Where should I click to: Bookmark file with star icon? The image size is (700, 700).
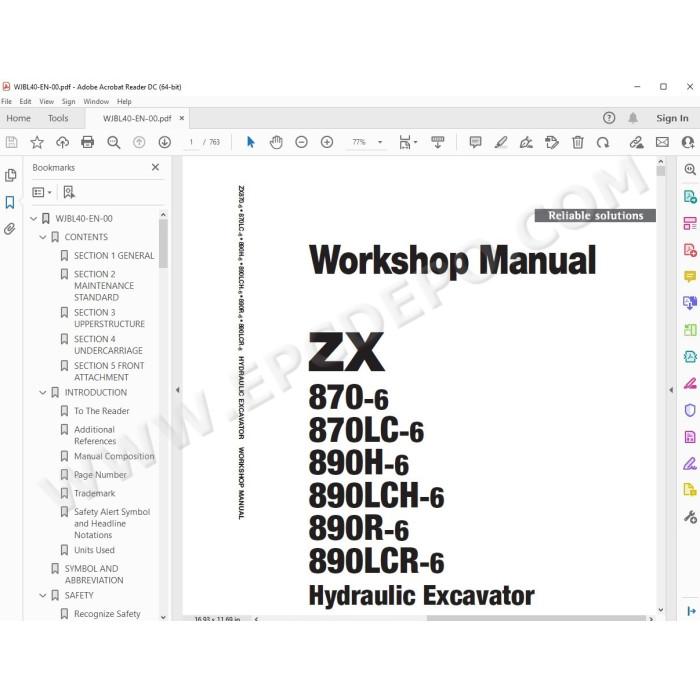point(37,142)
